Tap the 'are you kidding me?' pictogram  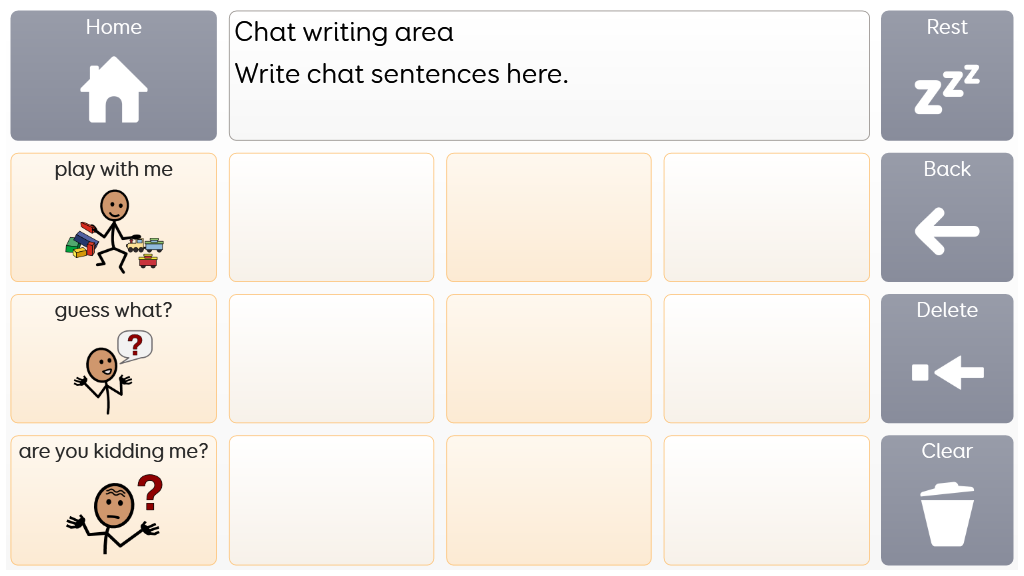point(114,512)
